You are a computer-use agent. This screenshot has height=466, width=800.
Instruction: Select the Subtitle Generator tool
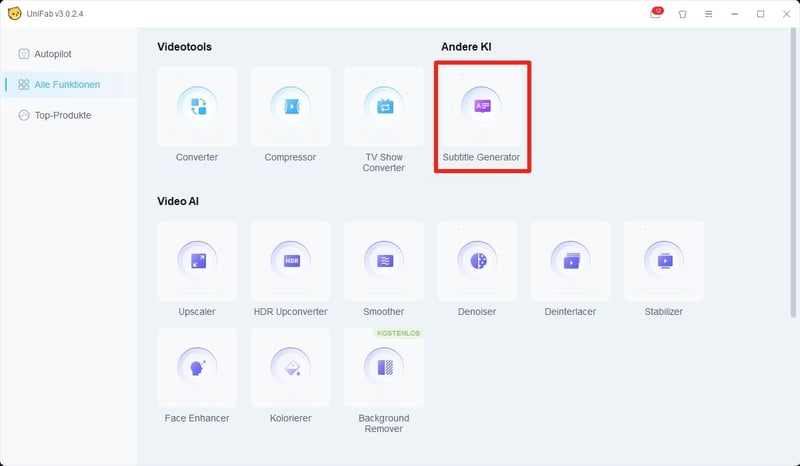(x=482, y=107)
